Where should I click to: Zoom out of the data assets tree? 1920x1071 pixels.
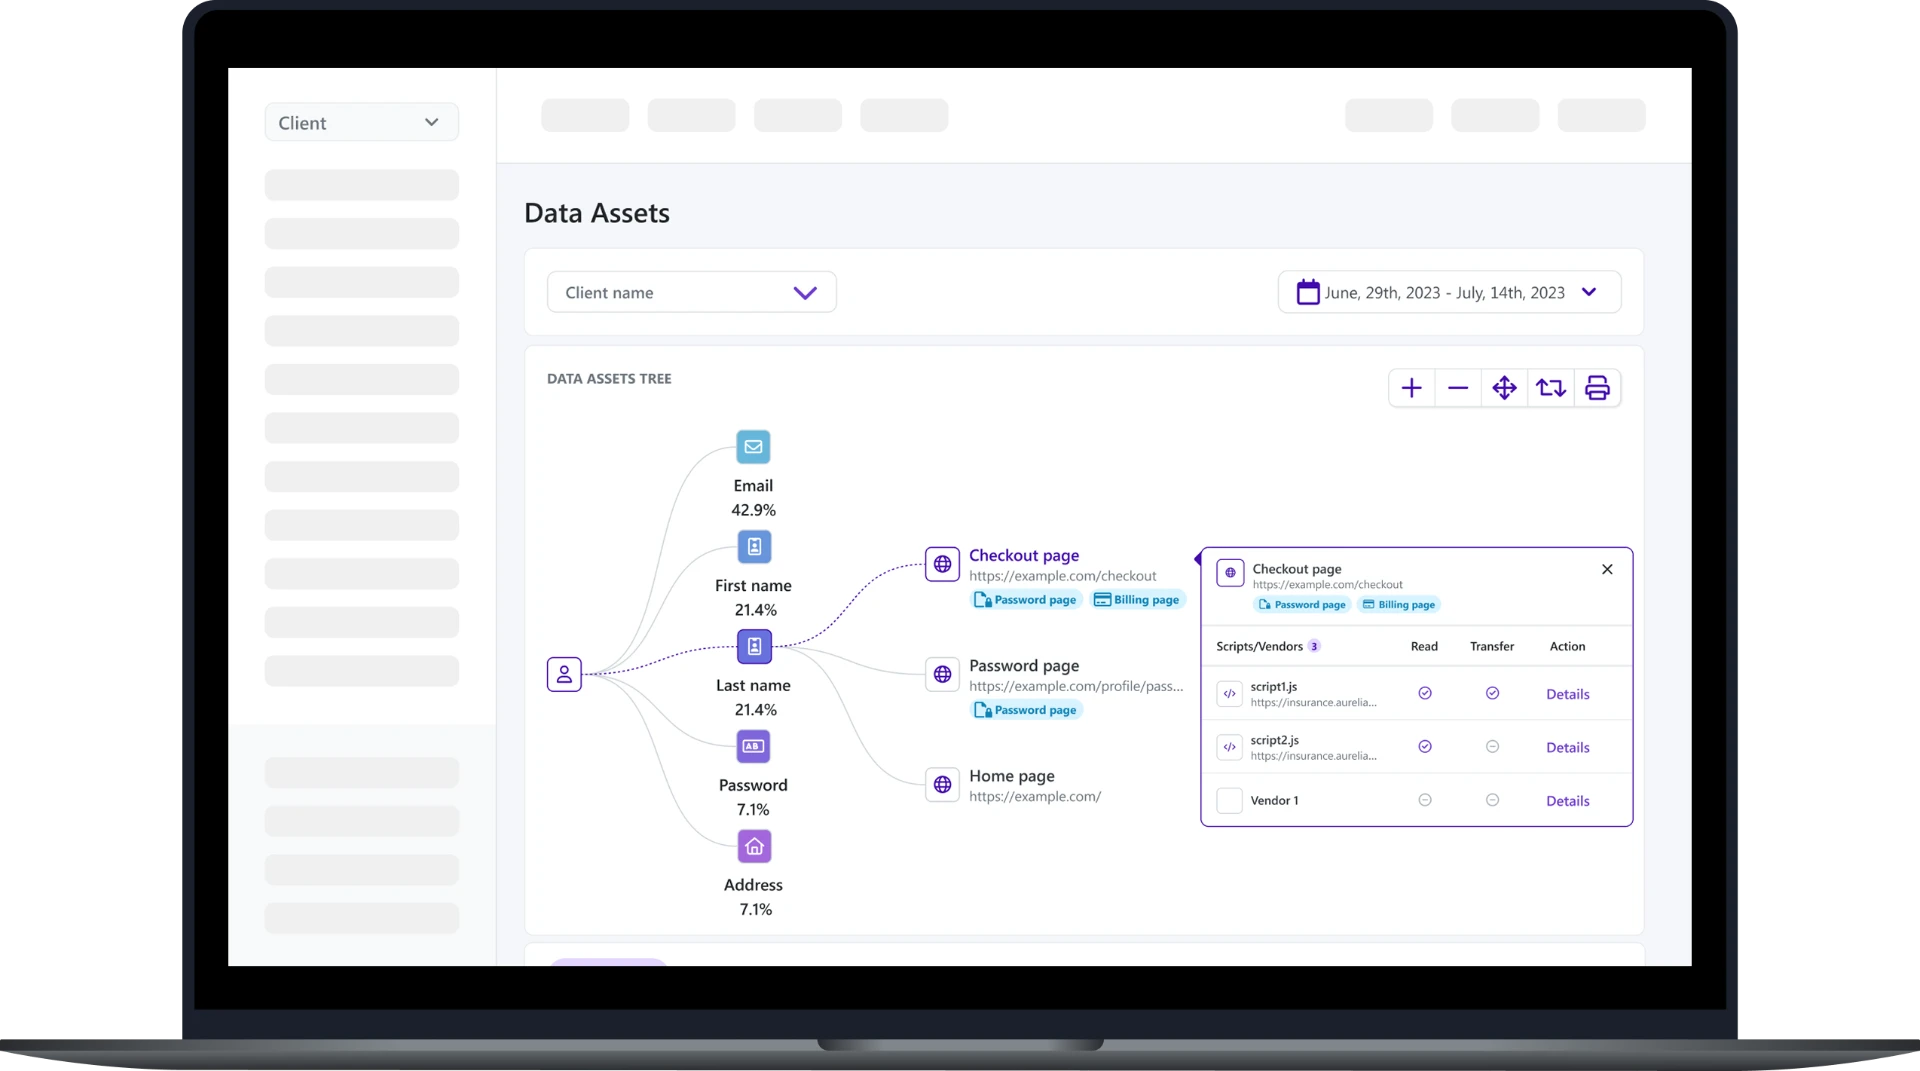(x=1458, y=388)
